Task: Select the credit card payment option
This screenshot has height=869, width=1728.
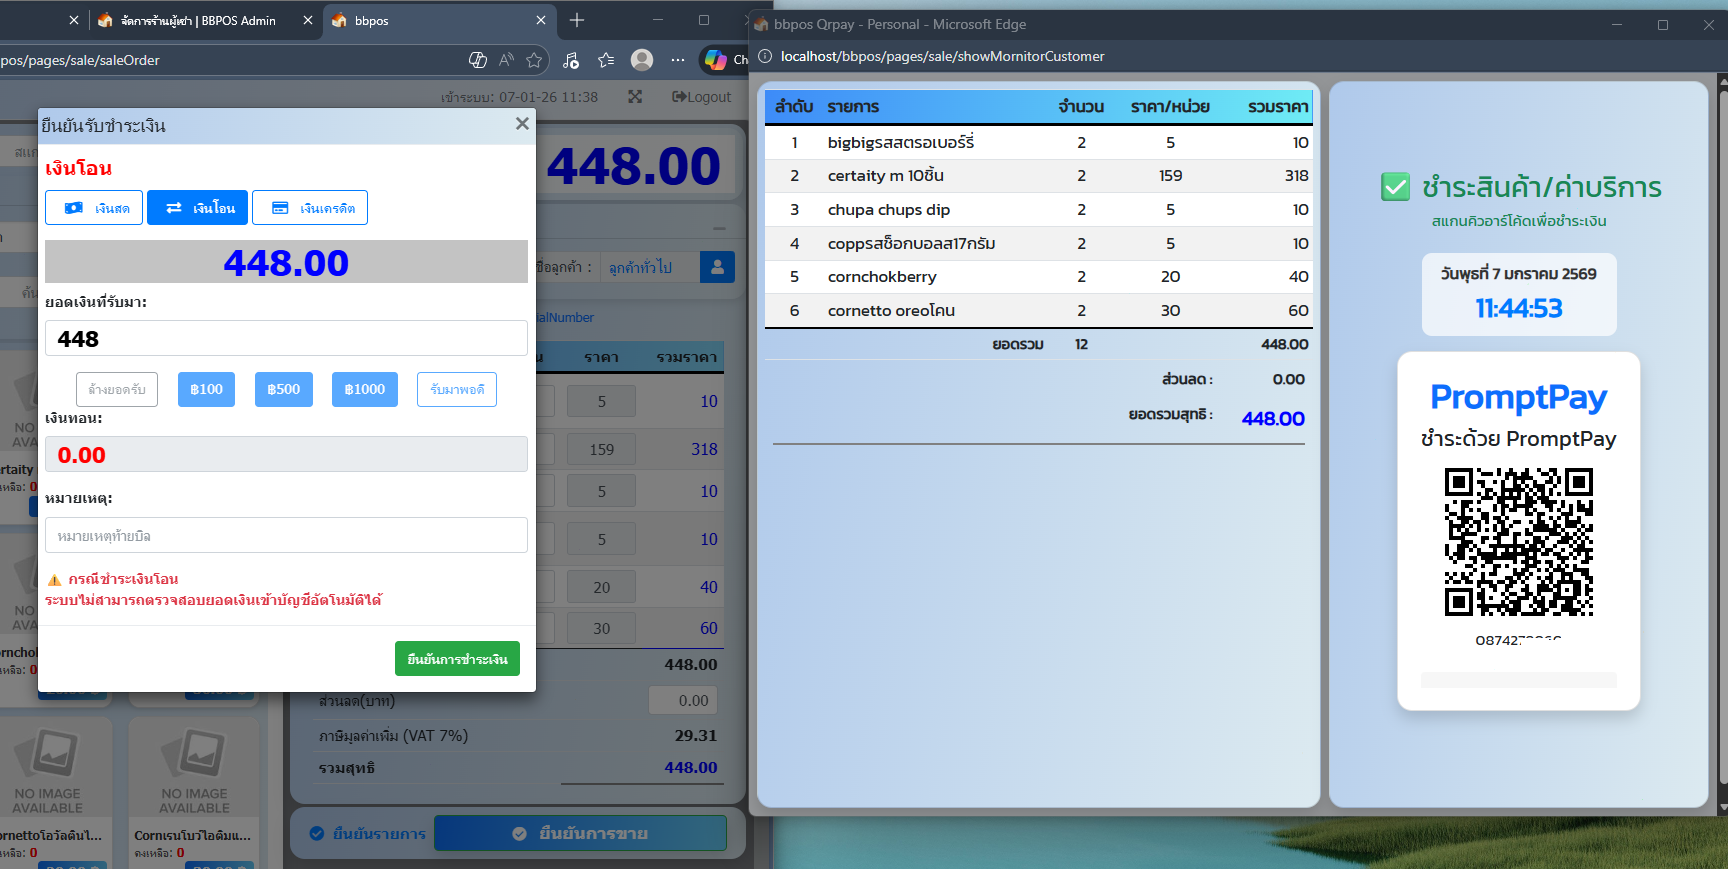Action: point(310,208)
